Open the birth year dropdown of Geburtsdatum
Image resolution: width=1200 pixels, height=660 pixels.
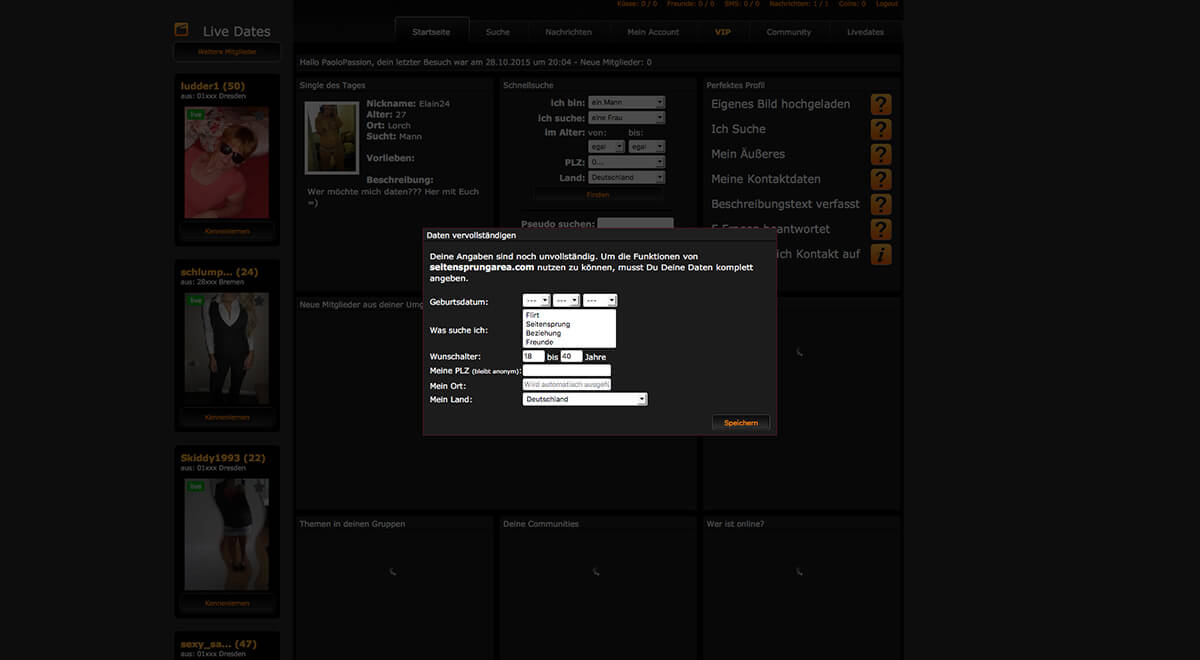[600, 300]
